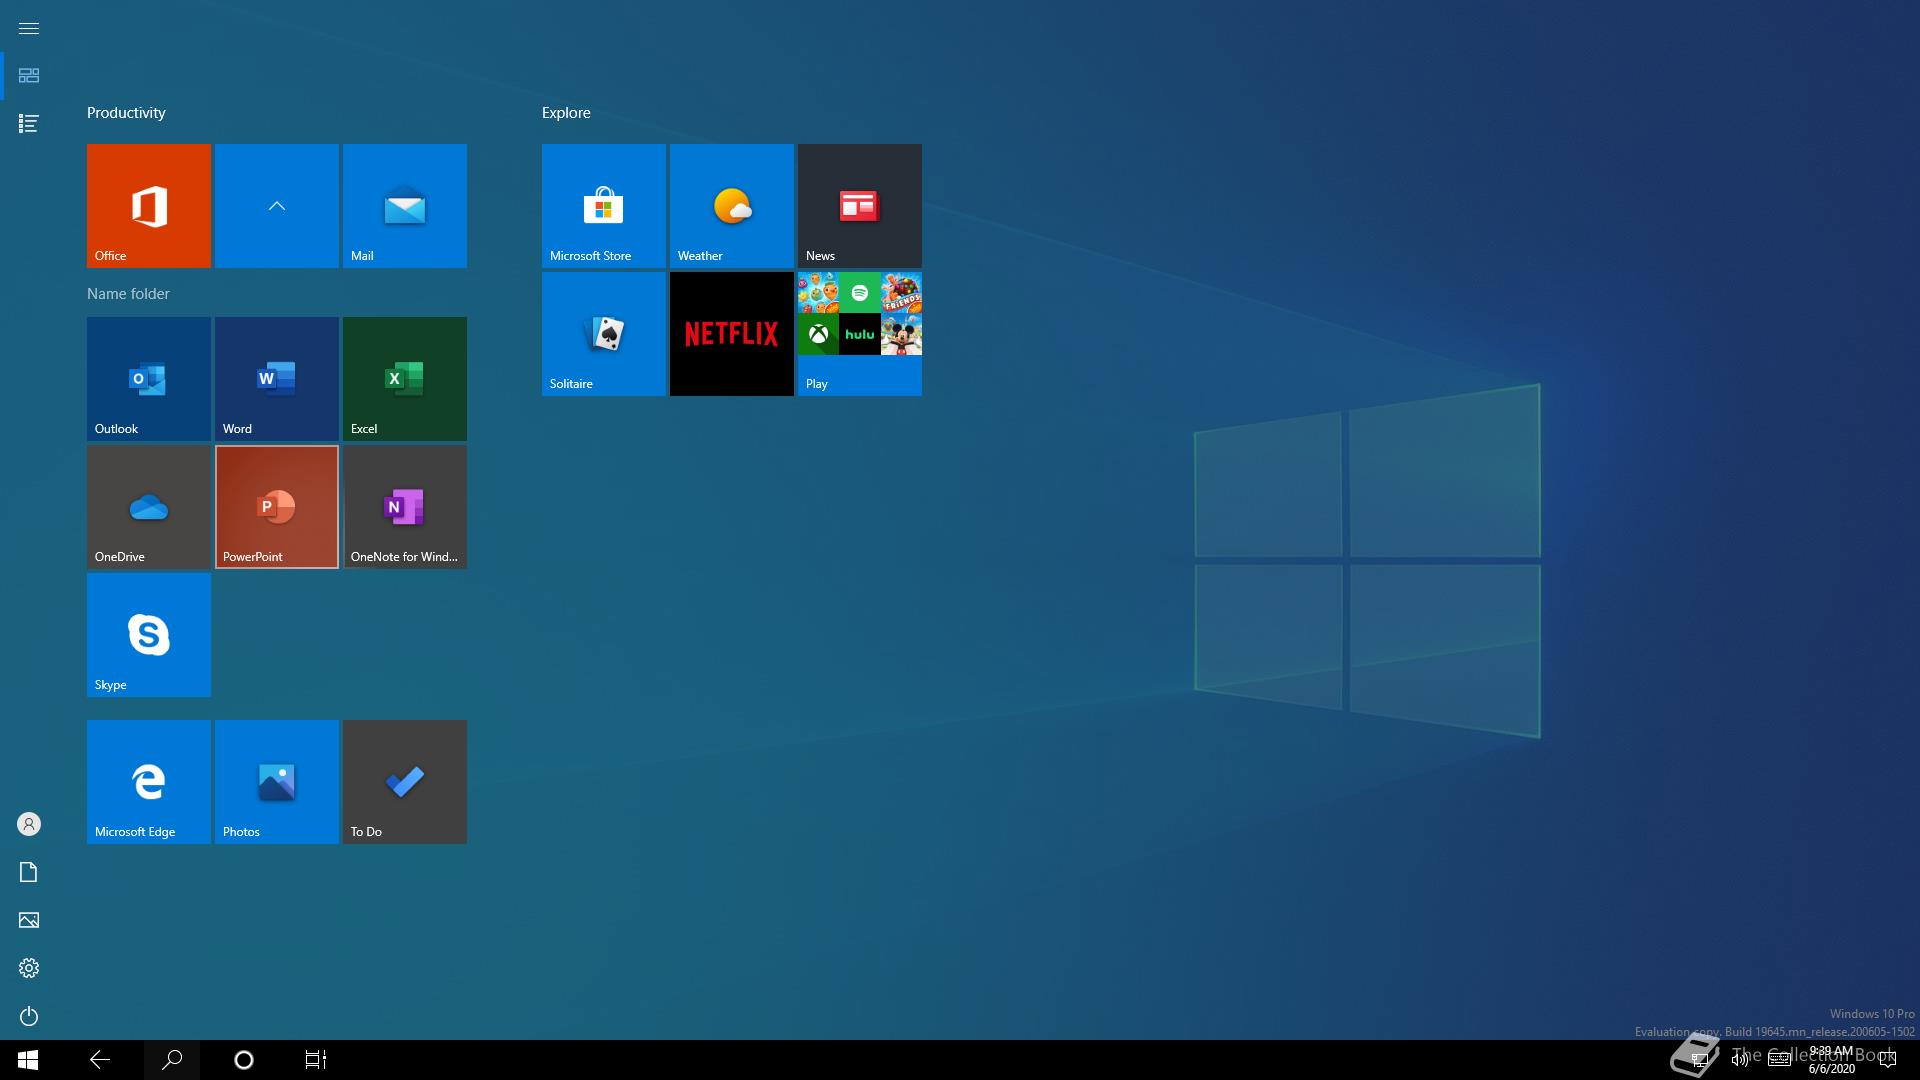Open taskbar Search magnifier
Viewport: 1920px width, 1080px height.
tap(172, 1060)
